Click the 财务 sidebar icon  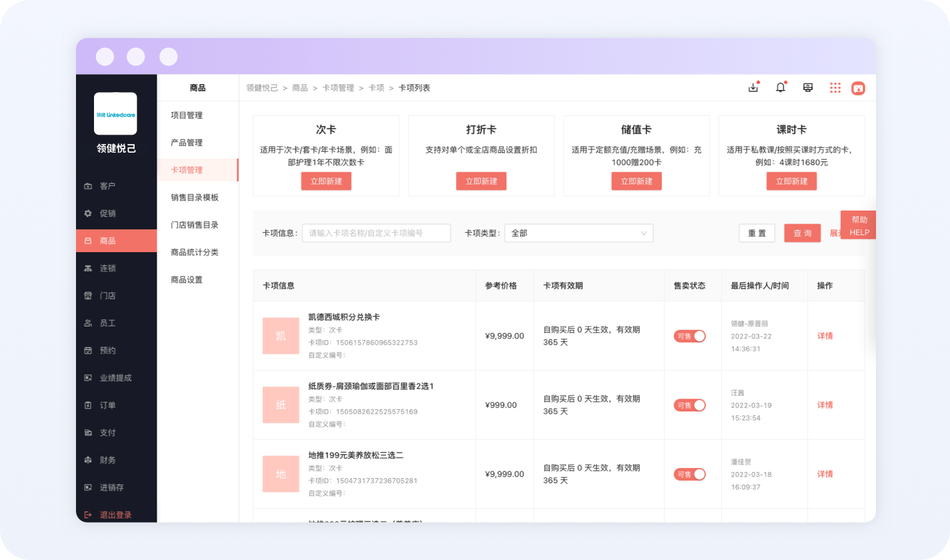point(88,460)
